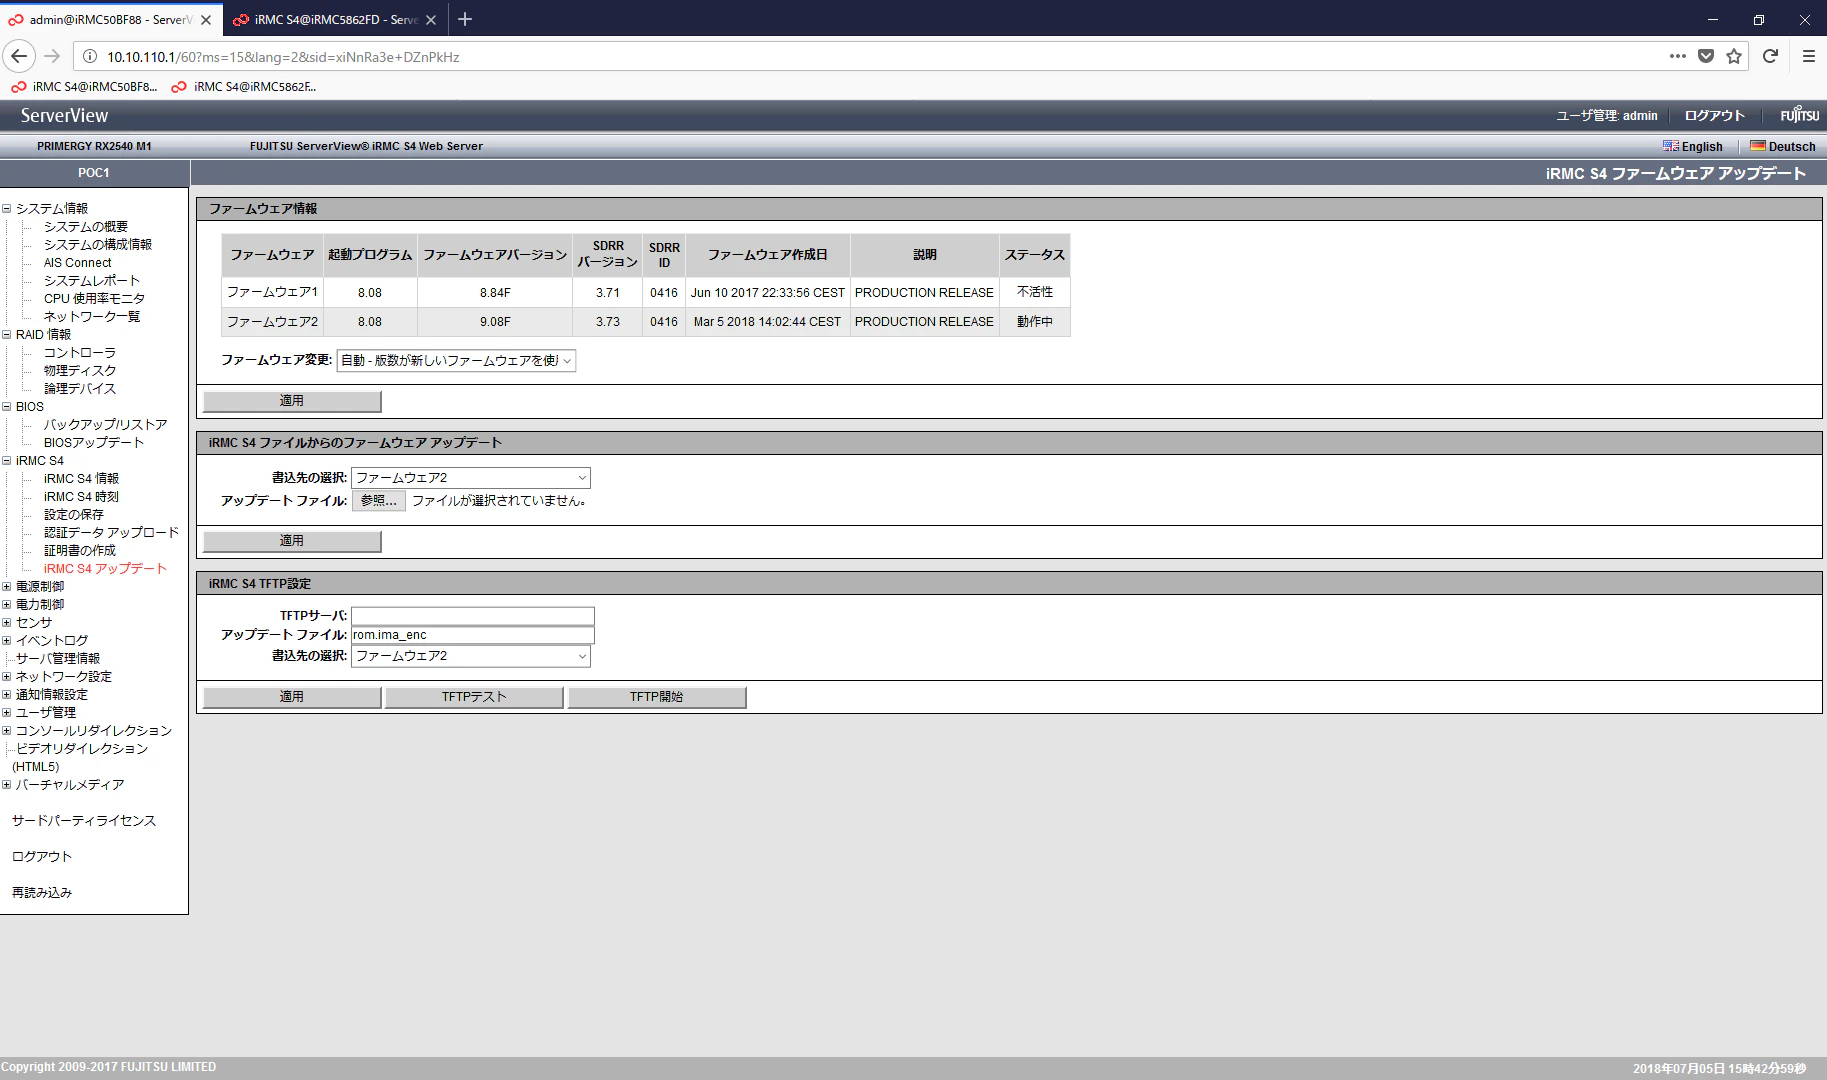The height and width of the screenshot is (1080, 1827).
Task: Open the Firefox hamburger menu
Action: click(x=1808, y=56)
